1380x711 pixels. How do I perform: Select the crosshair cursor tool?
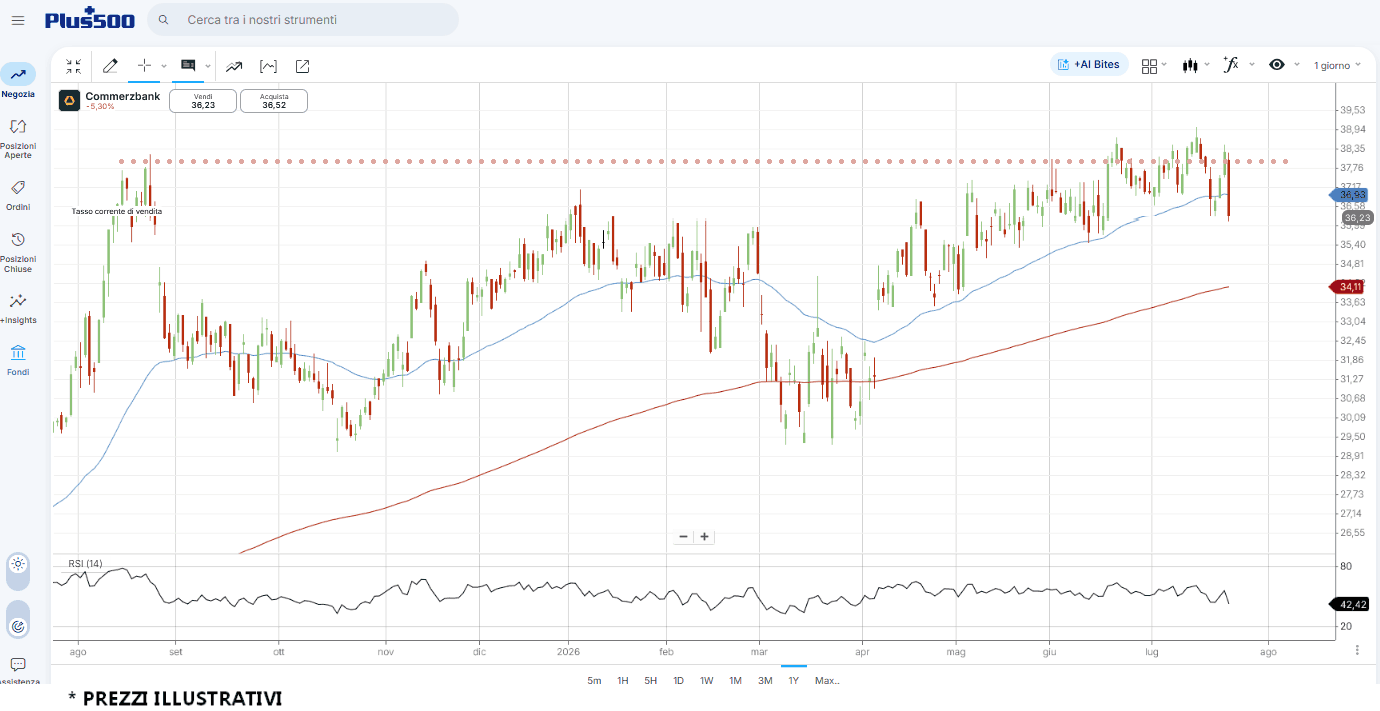144,66
